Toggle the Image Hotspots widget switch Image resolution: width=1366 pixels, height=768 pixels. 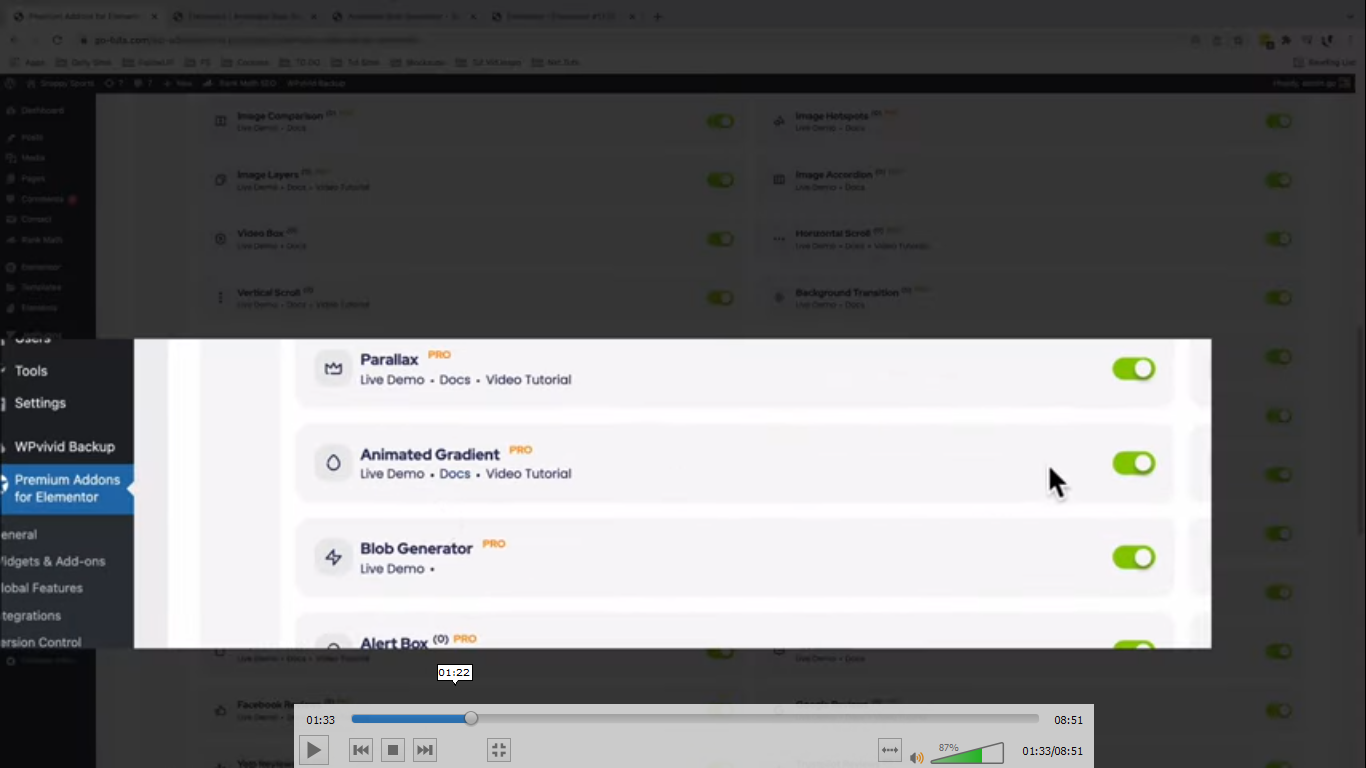click(1278, 121)
